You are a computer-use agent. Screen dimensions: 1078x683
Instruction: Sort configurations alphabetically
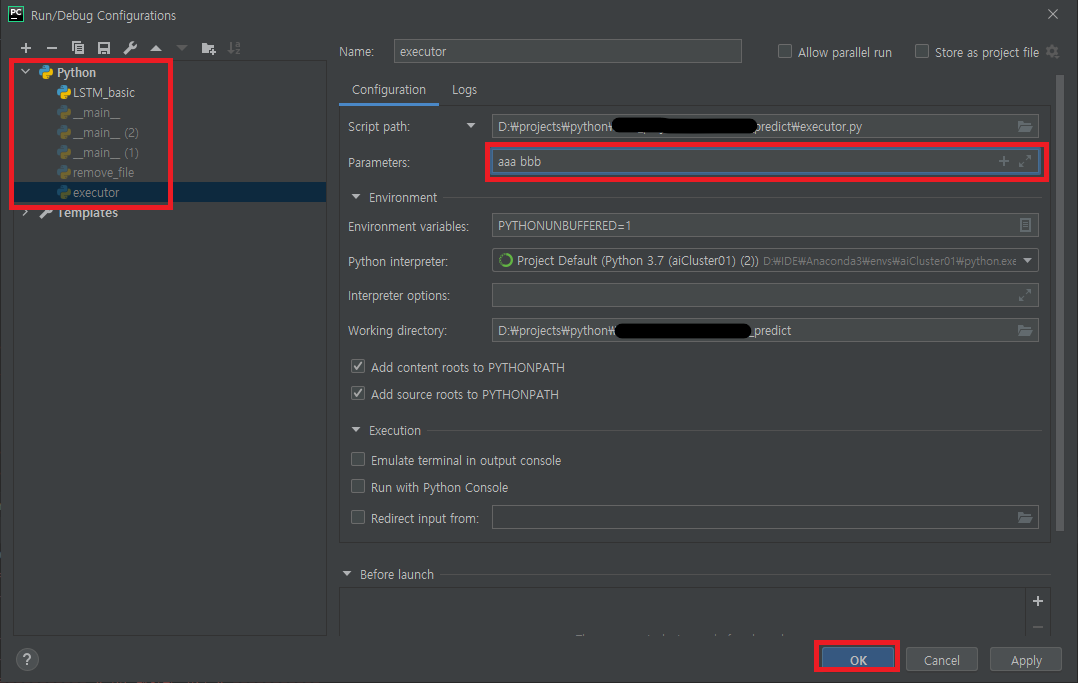pyautogui.click(x=234, y=47)
